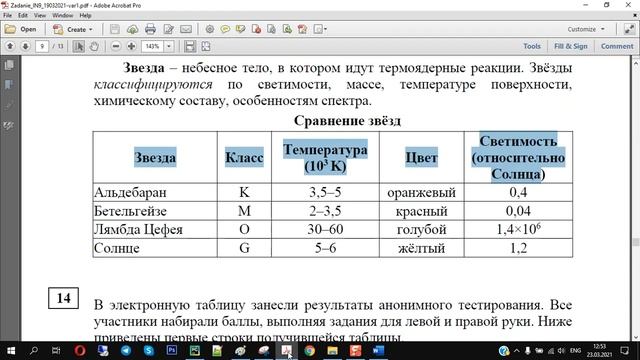Viewport: 640px width, 360px height.
Task: Click the 'Лямбда Цефея' table cell
Action: coord(155,229)
